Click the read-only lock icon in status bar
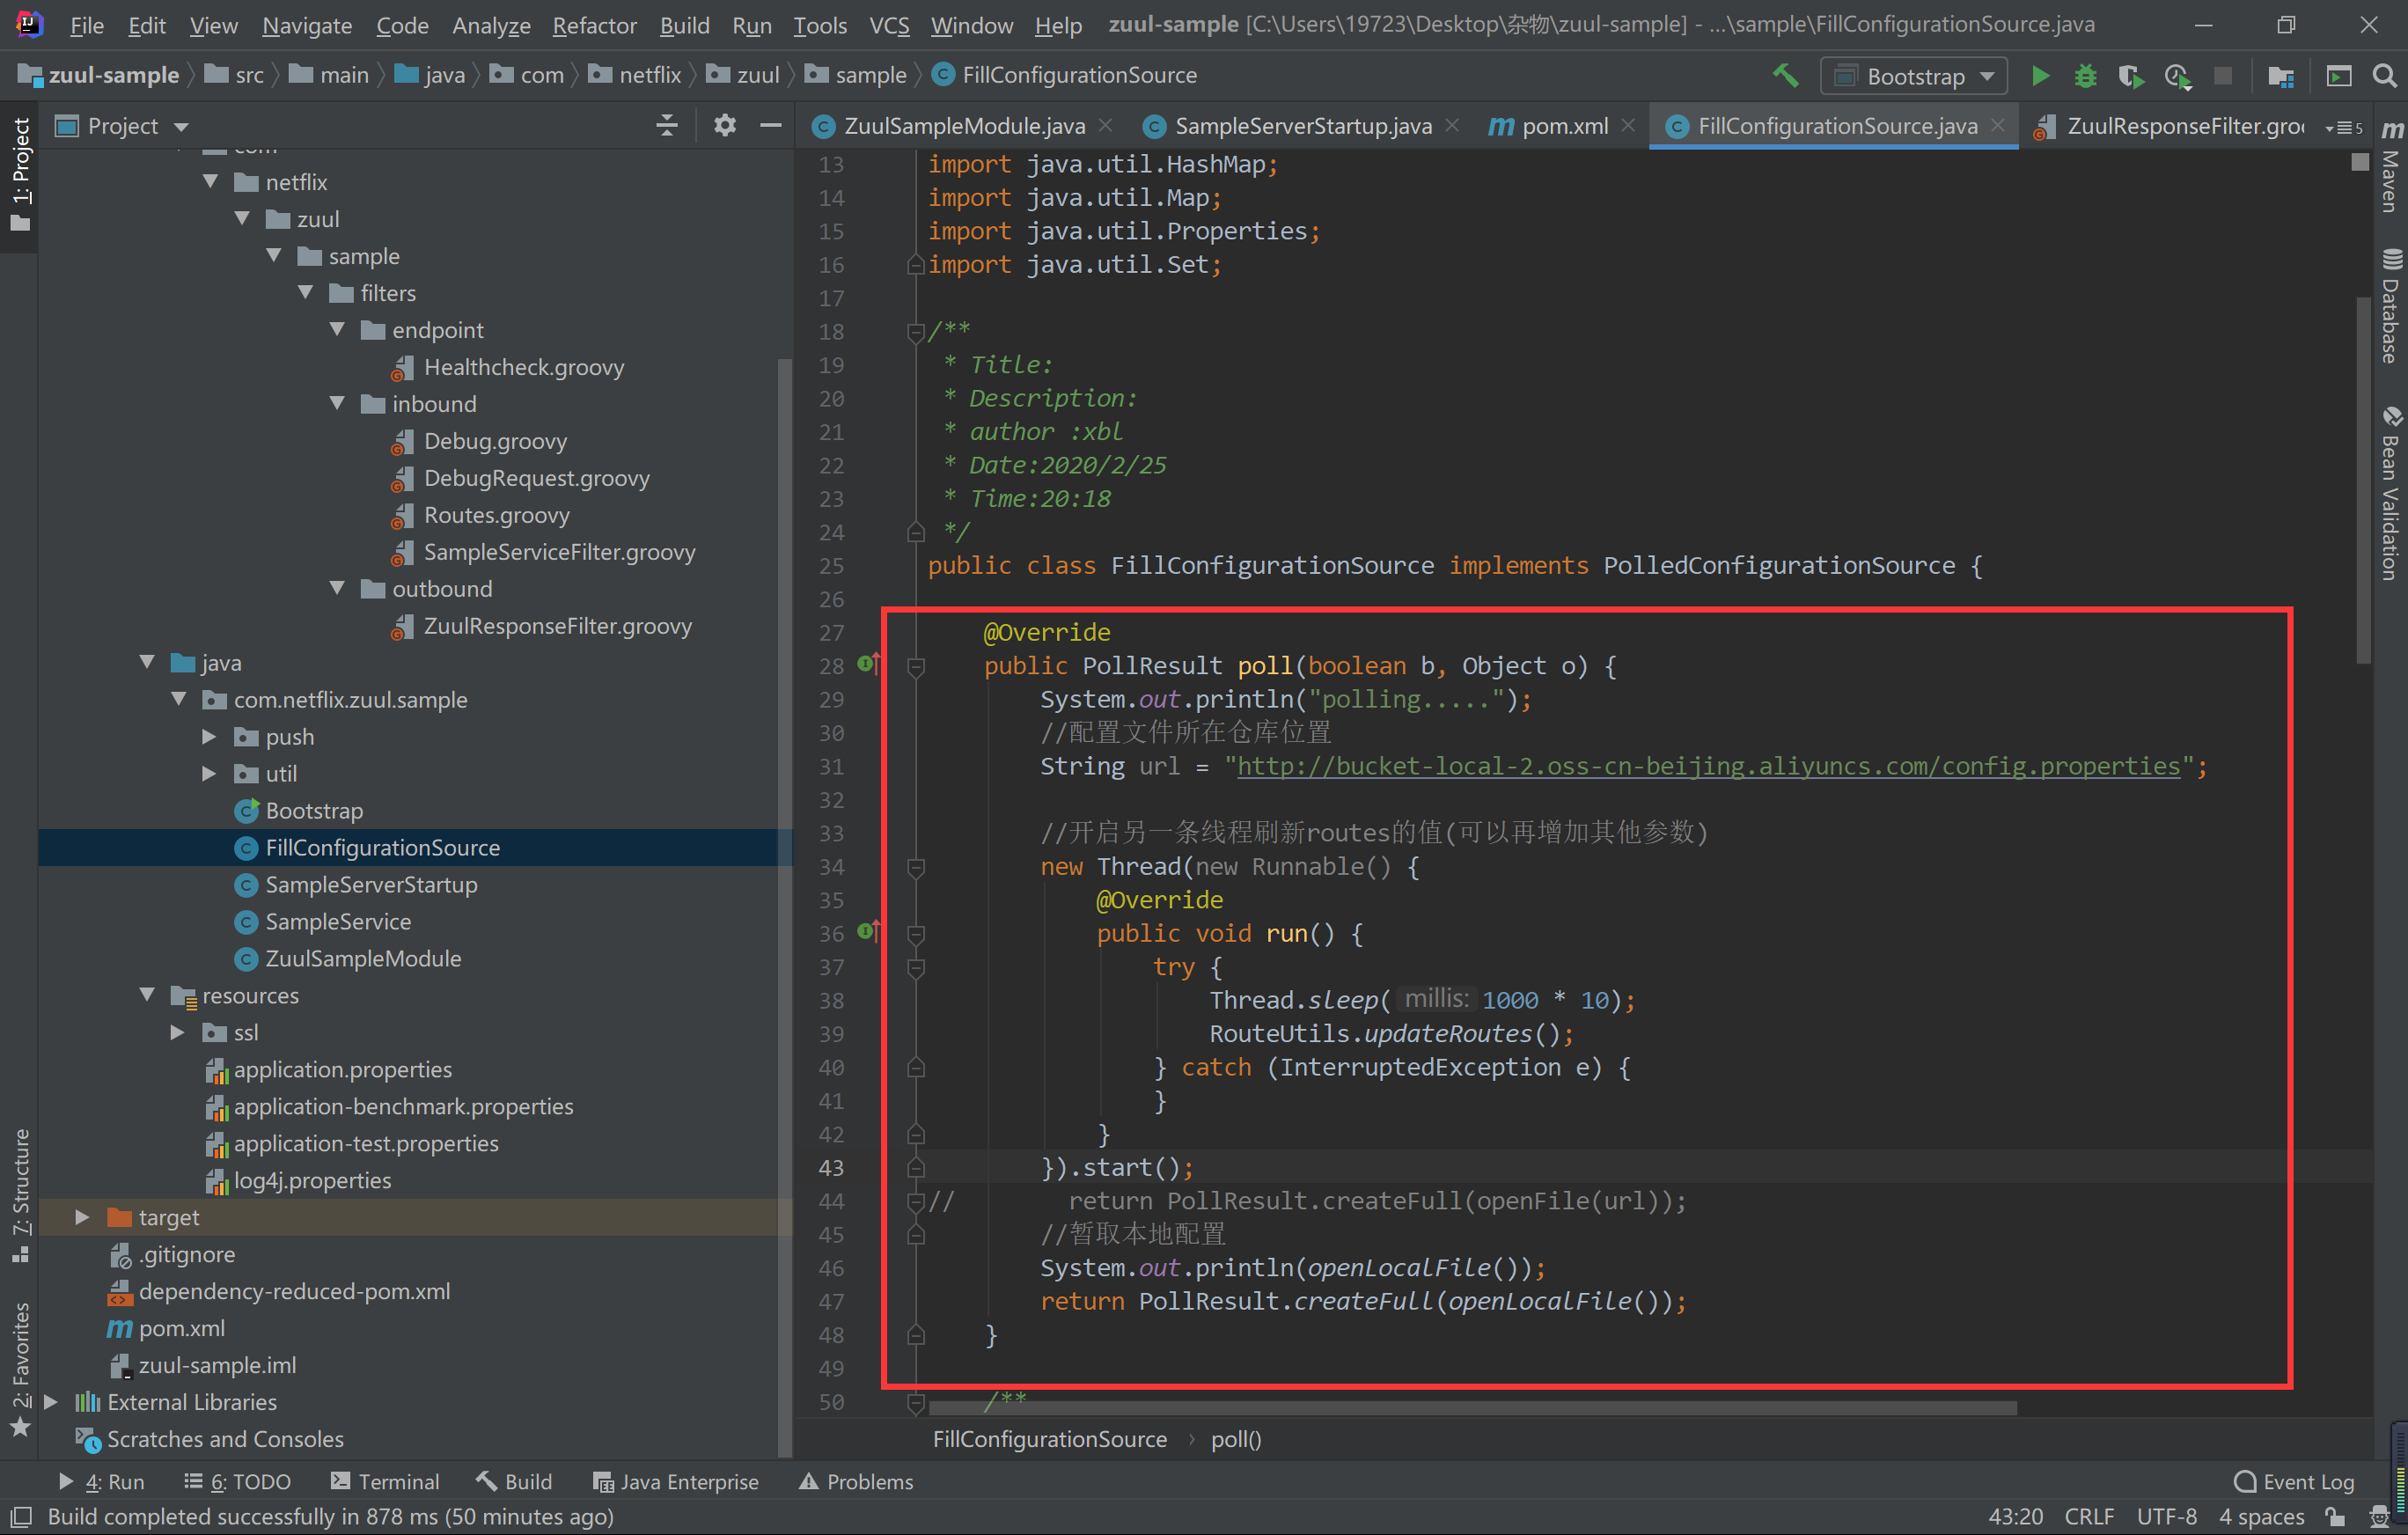The width and height of the screenshot is (2408, 1535). 2336,1517
